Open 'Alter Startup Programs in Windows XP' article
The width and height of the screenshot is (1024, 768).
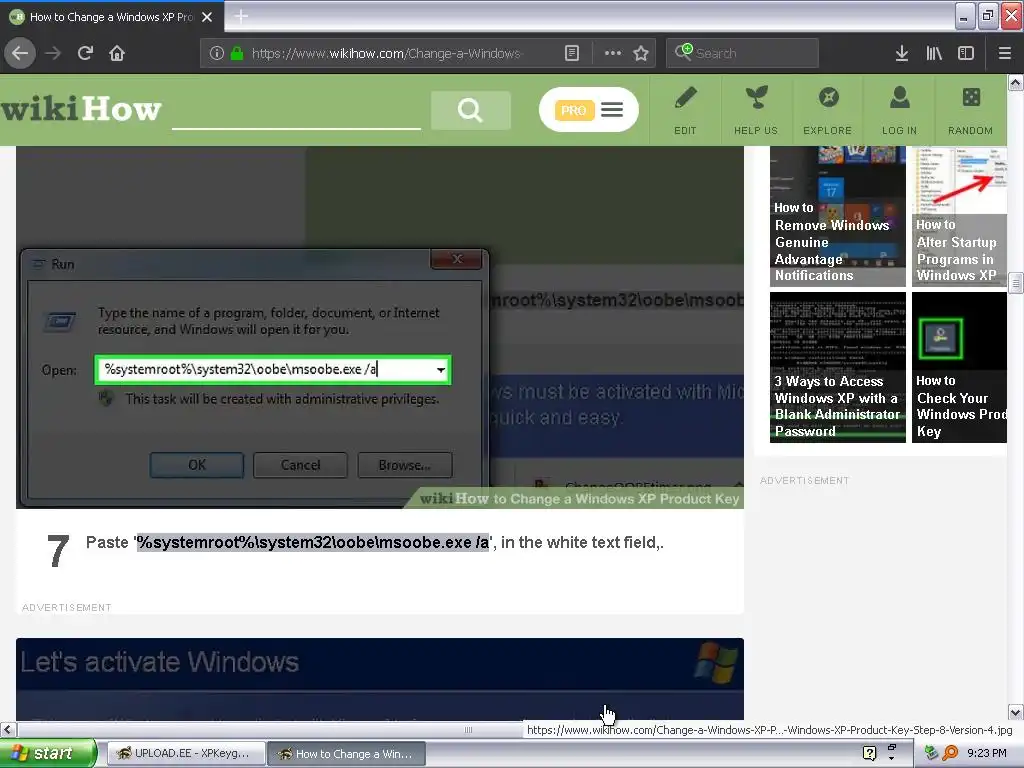959,216
